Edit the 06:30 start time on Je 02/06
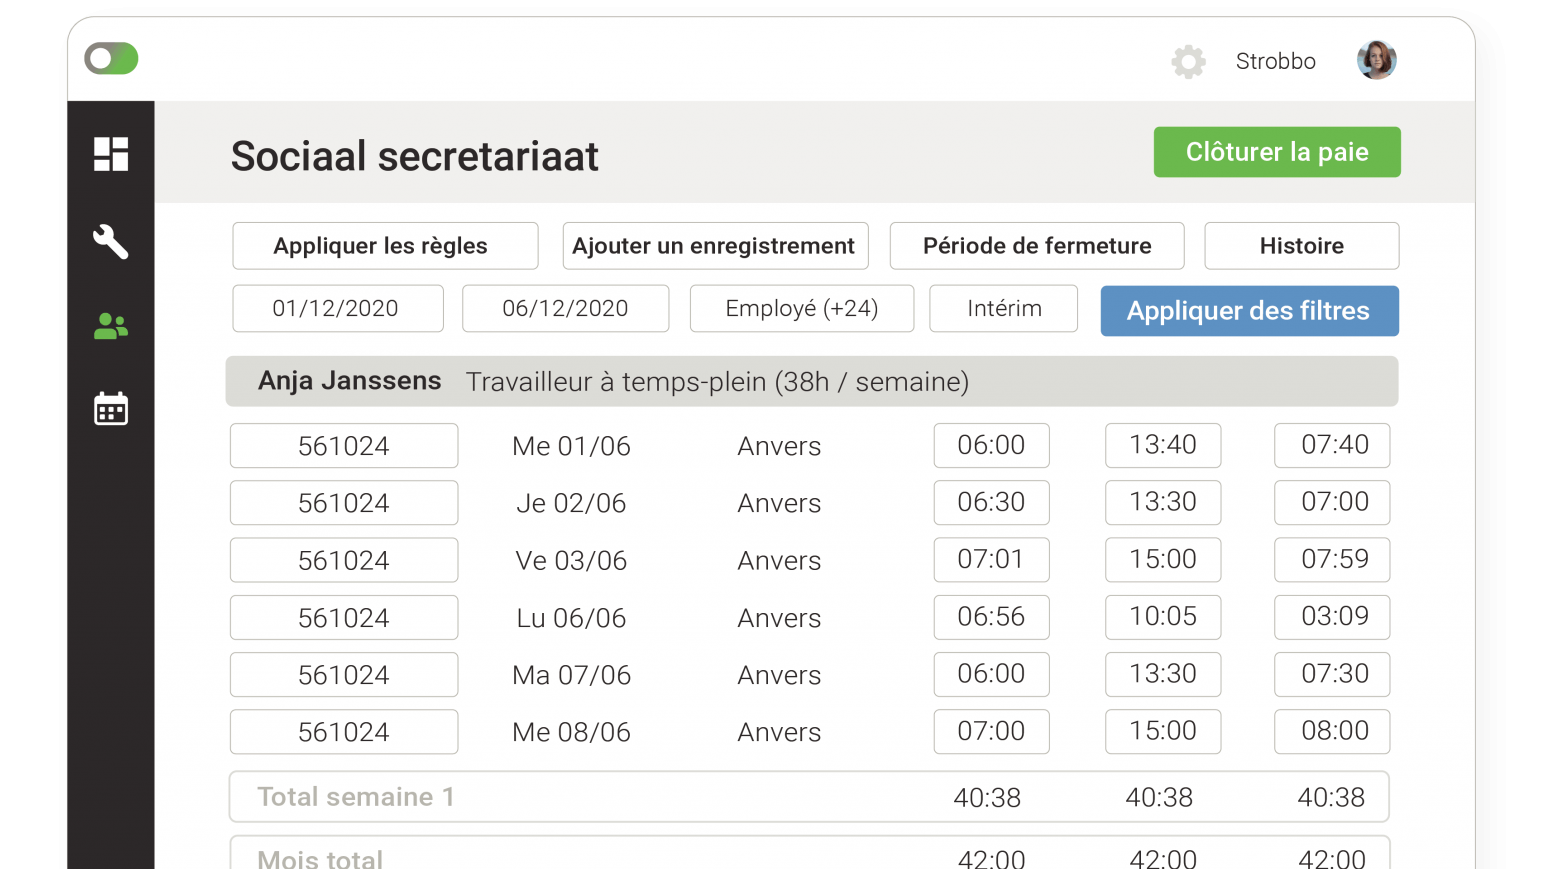Image resolution: width=1545 pixels, height=869 pixels. point(991,502)
